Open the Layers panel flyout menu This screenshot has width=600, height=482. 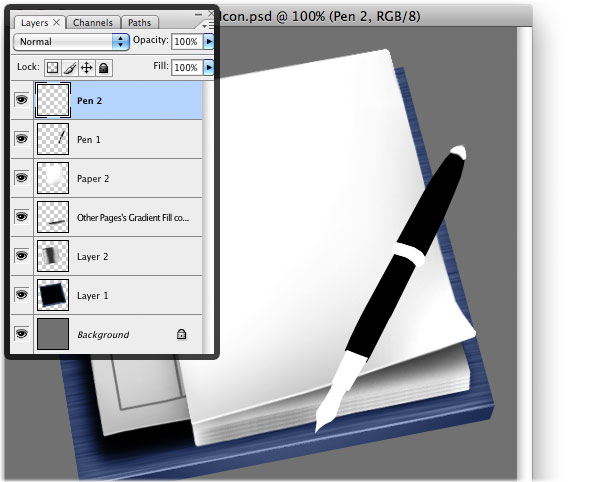208,26
